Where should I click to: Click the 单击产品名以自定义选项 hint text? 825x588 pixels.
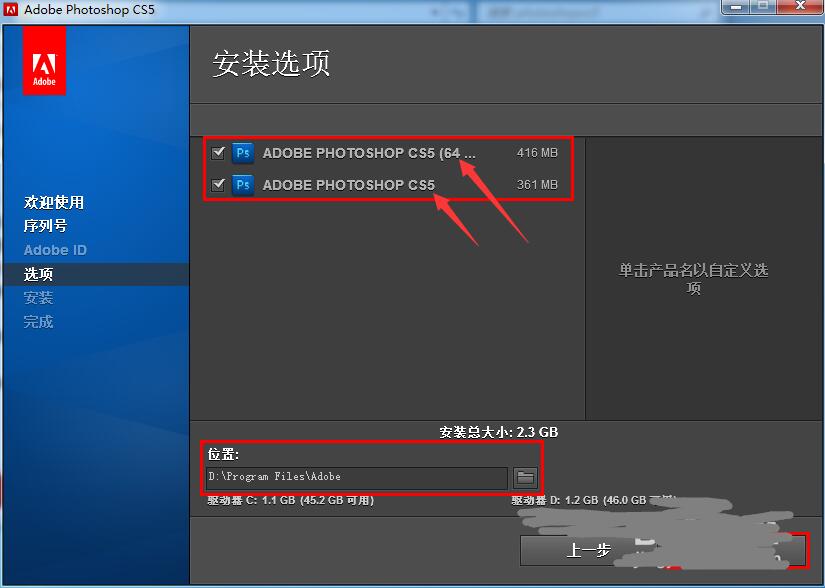click(693, 279)
